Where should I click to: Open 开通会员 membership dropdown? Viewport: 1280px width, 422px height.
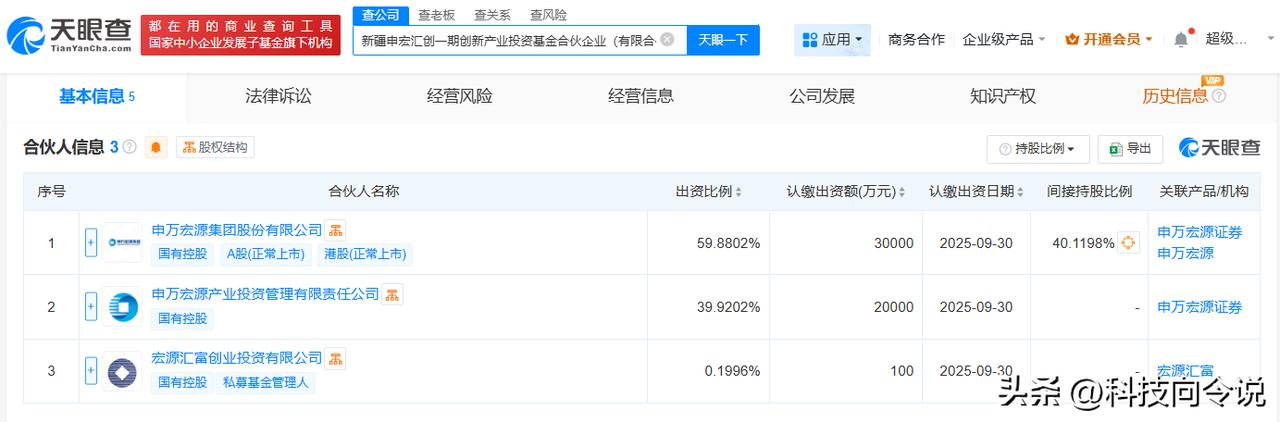(1110, 40)
